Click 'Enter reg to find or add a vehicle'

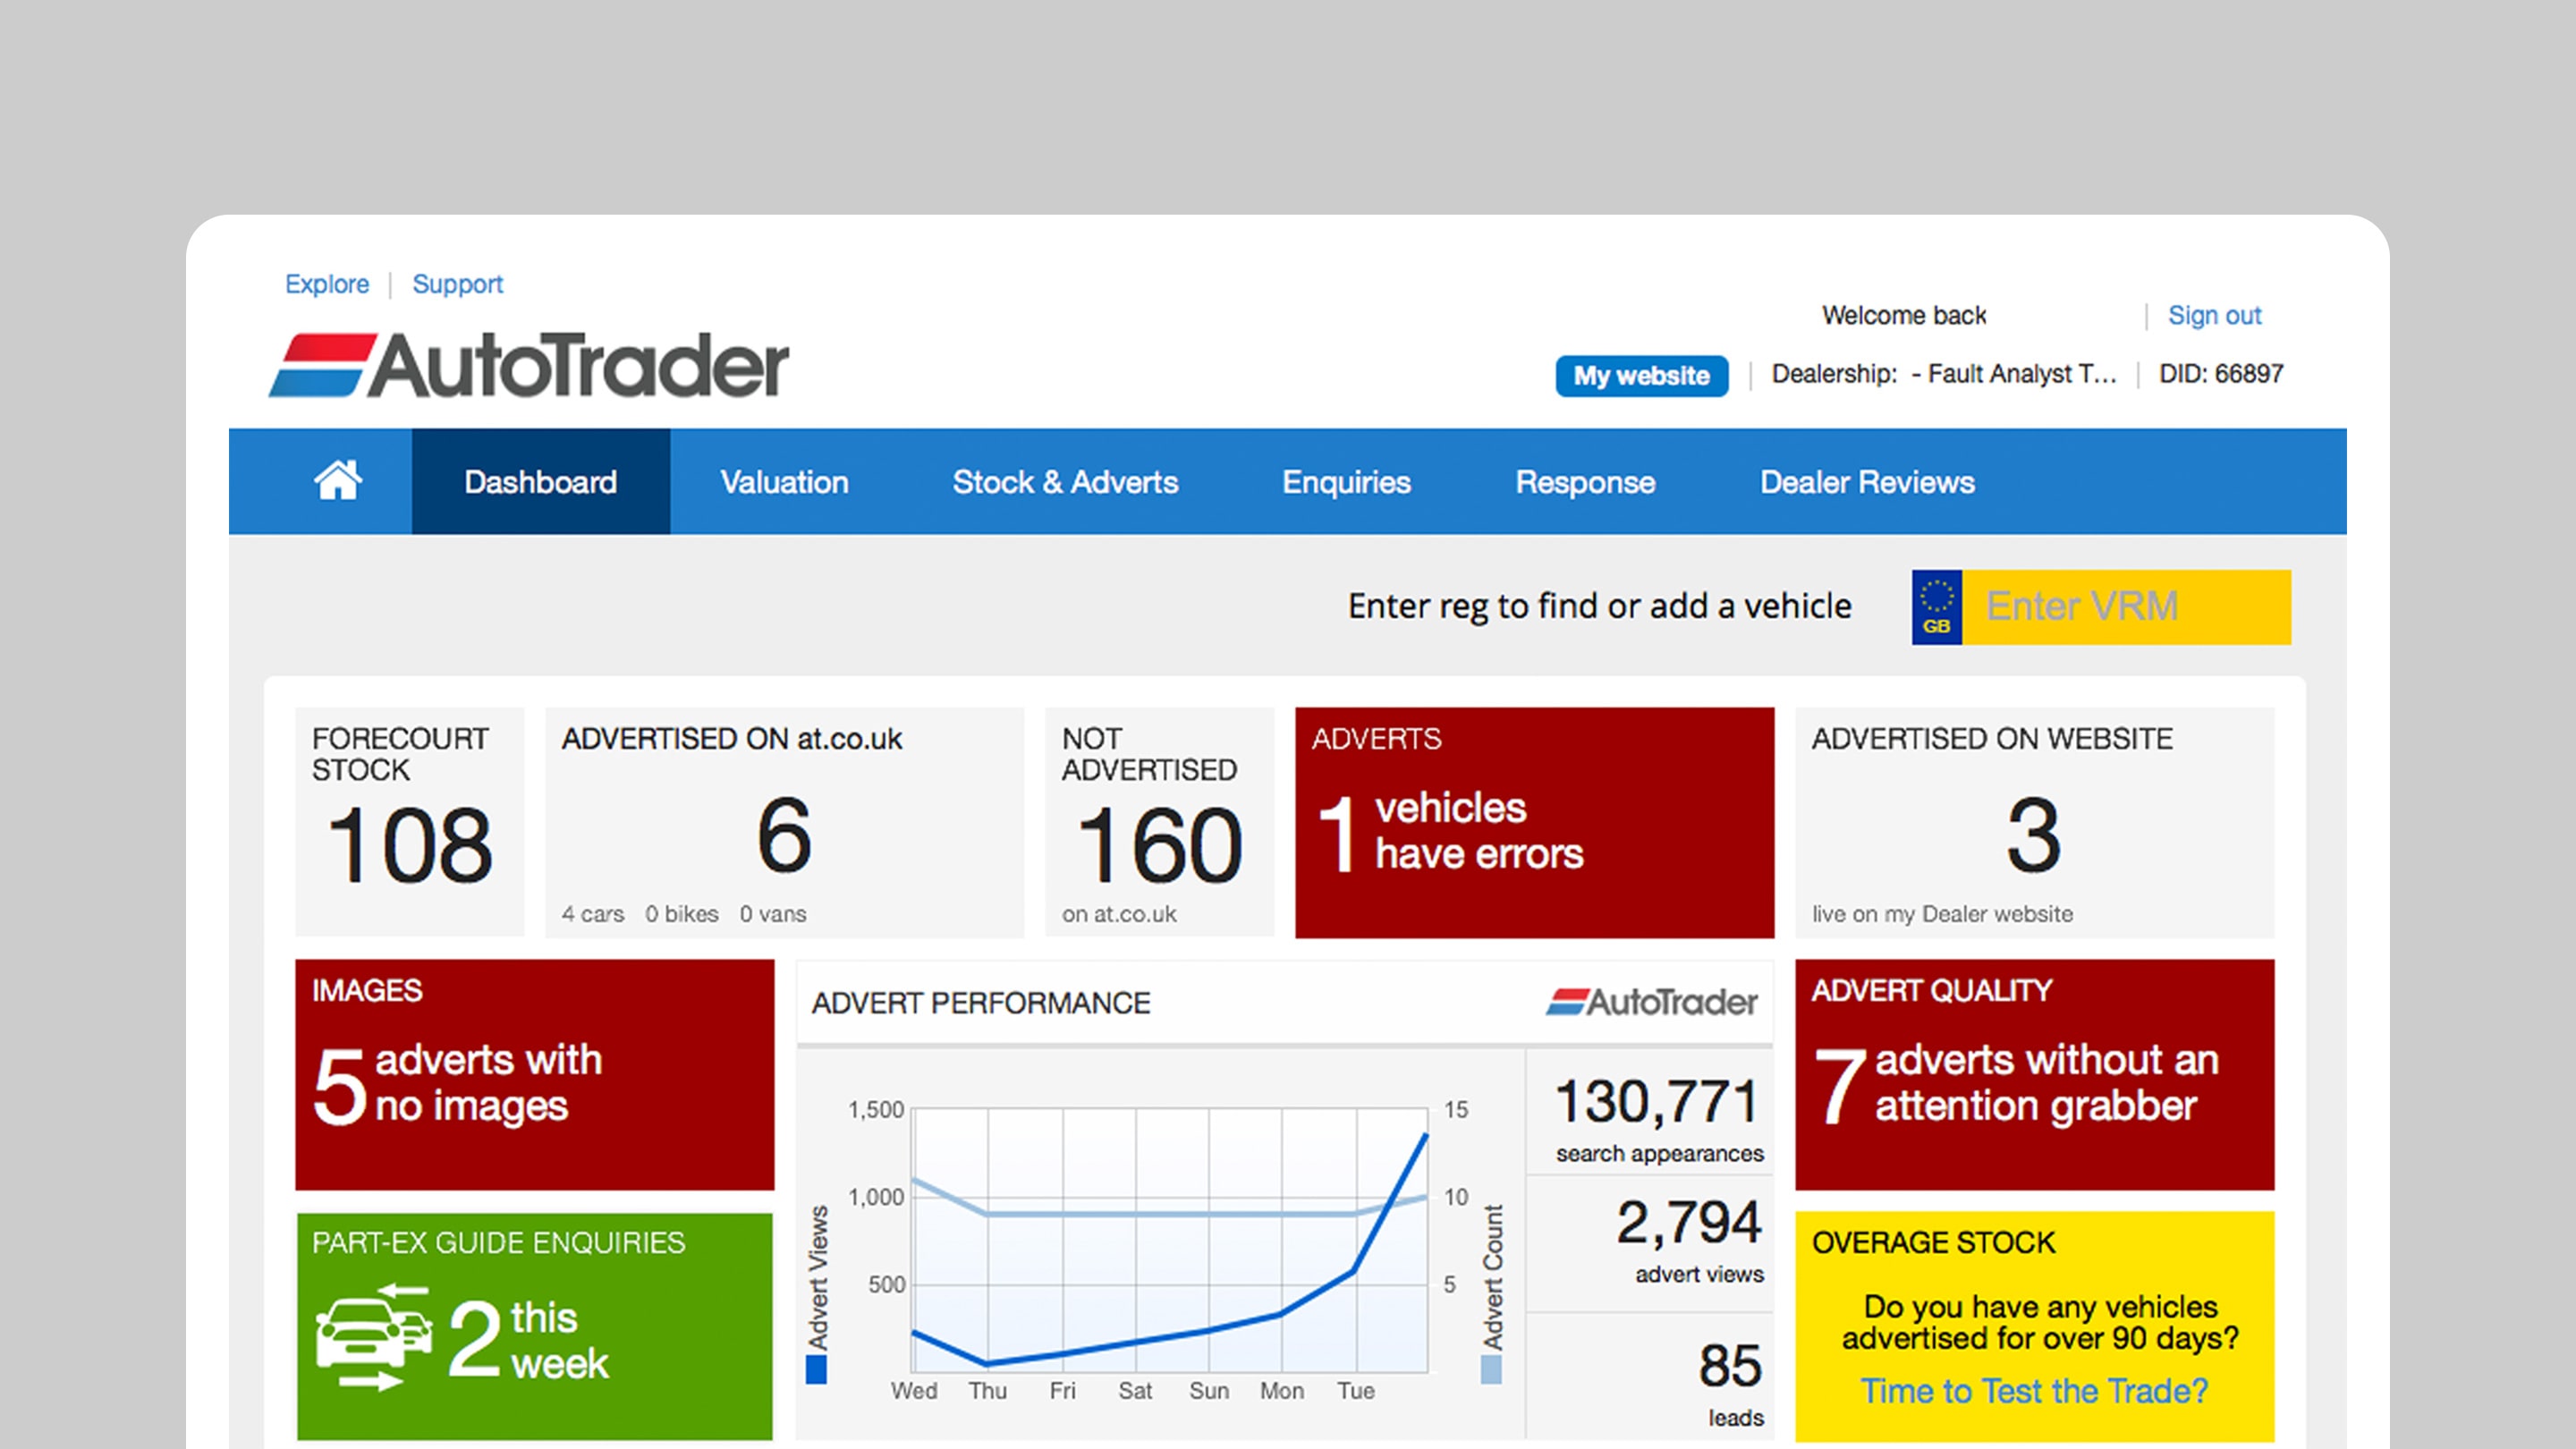click(1599, 606)
